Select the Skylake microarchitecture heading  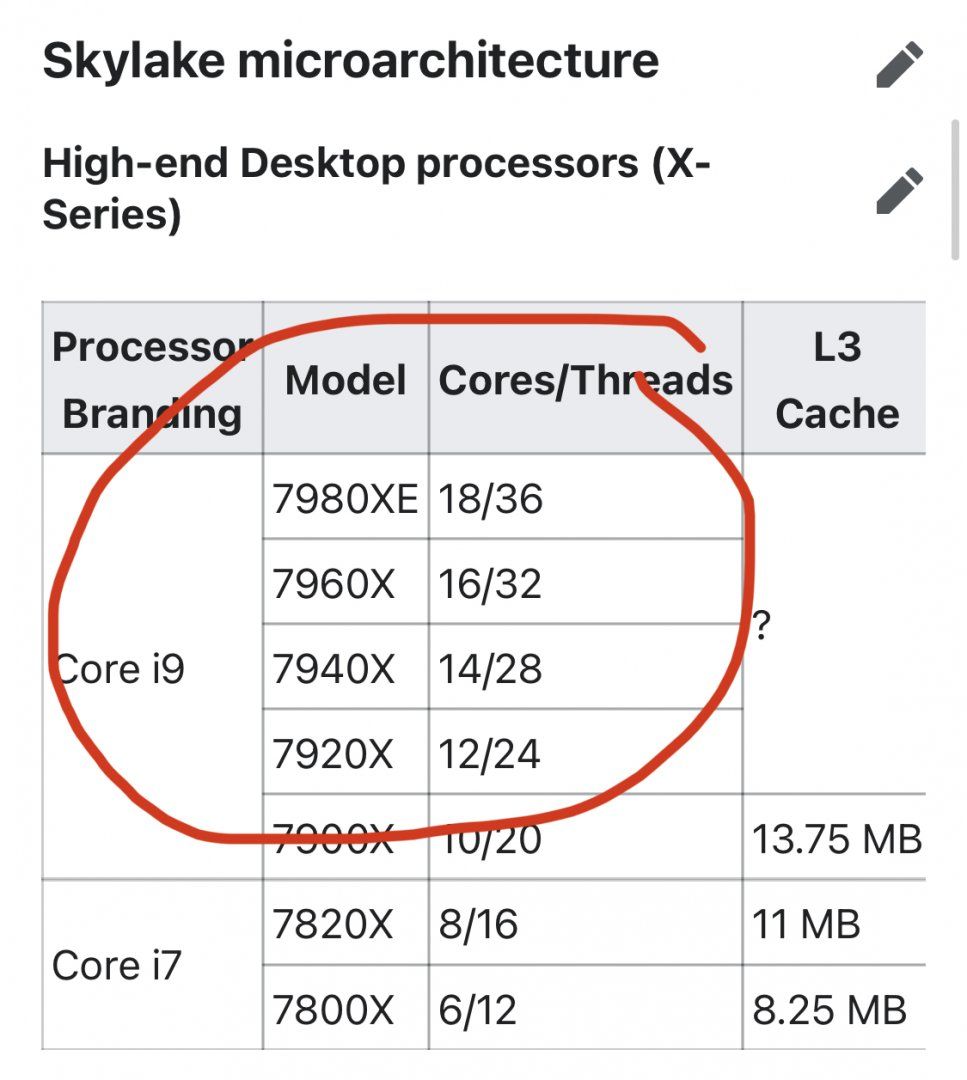point(351,61)
